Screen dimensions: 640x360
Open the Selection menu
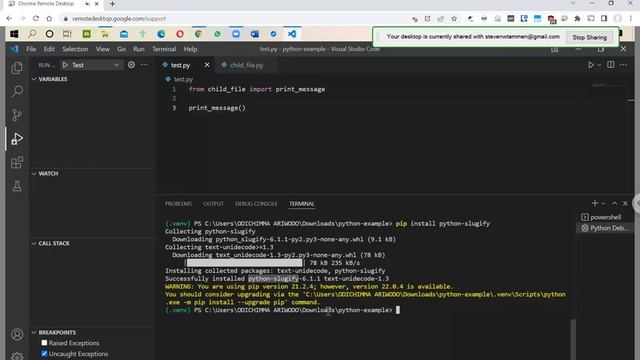[x=75, y=49]
